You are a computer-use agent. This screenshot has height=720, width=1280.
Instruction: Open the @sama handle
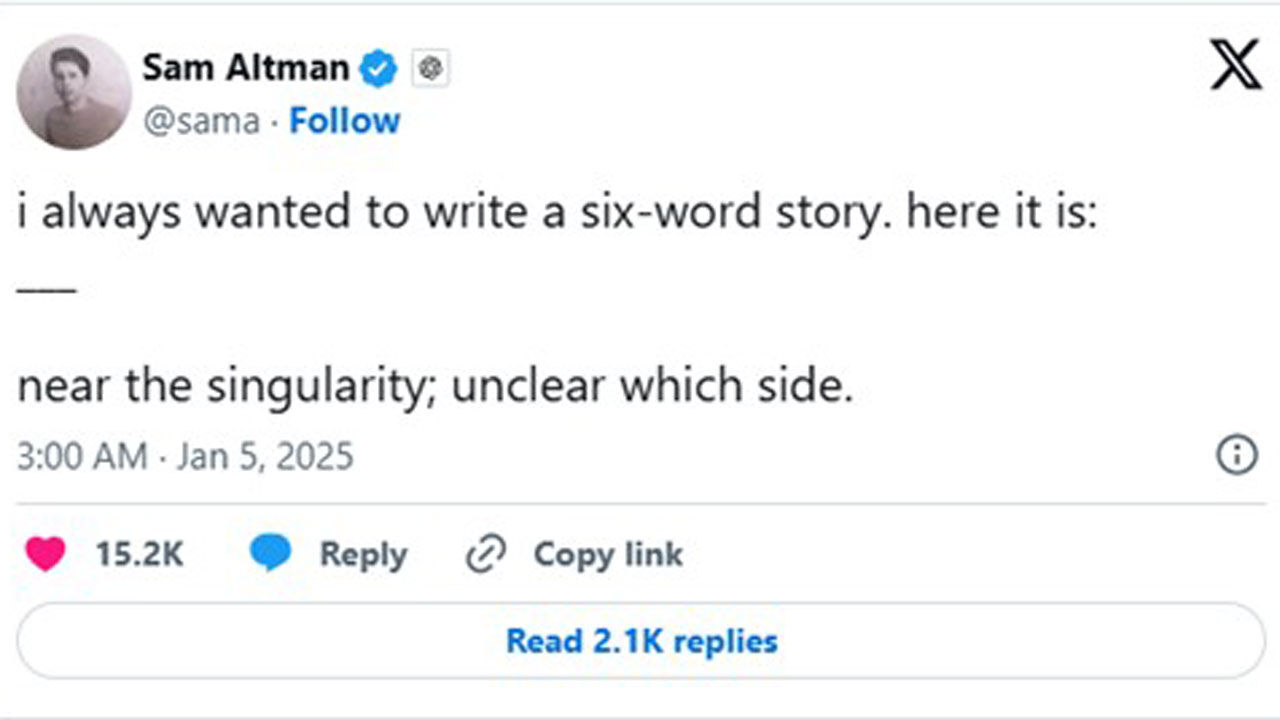point(201,121)
